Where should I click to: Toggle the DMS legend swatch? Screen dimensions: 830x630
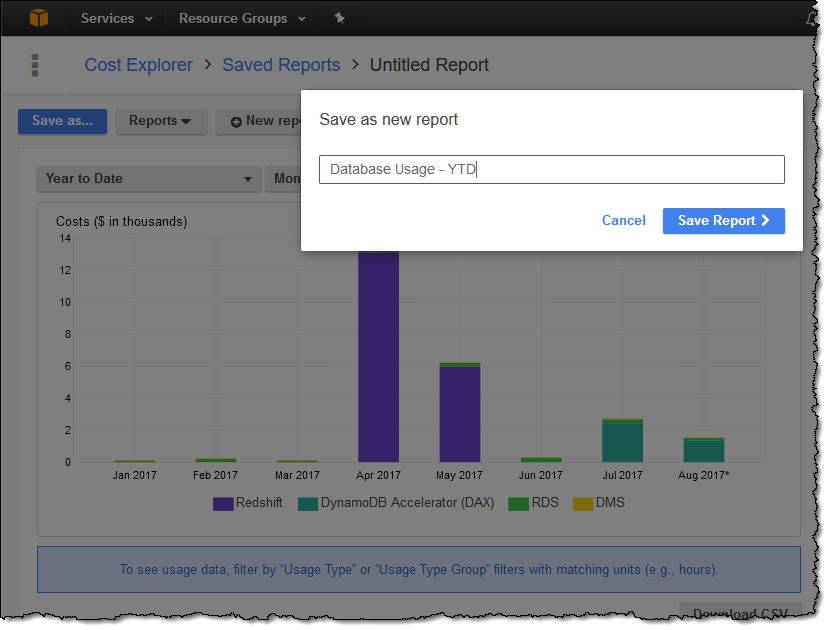click(x=582, y=503)
